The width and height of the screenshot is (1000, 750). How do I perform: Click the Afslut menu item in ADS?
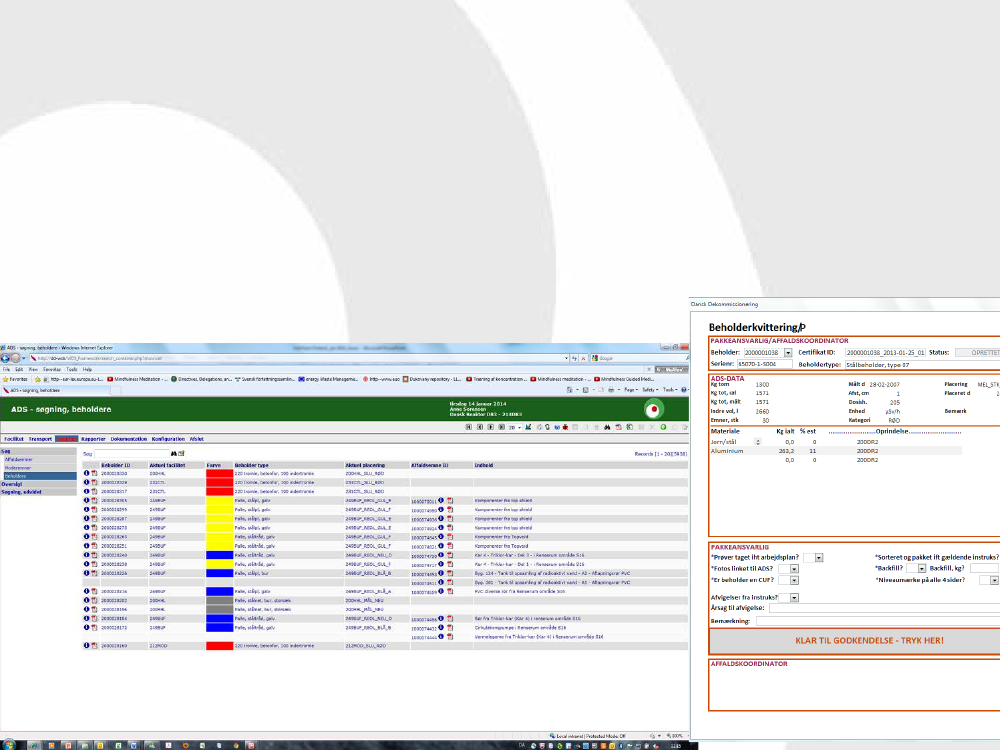[x=196, y=439]
